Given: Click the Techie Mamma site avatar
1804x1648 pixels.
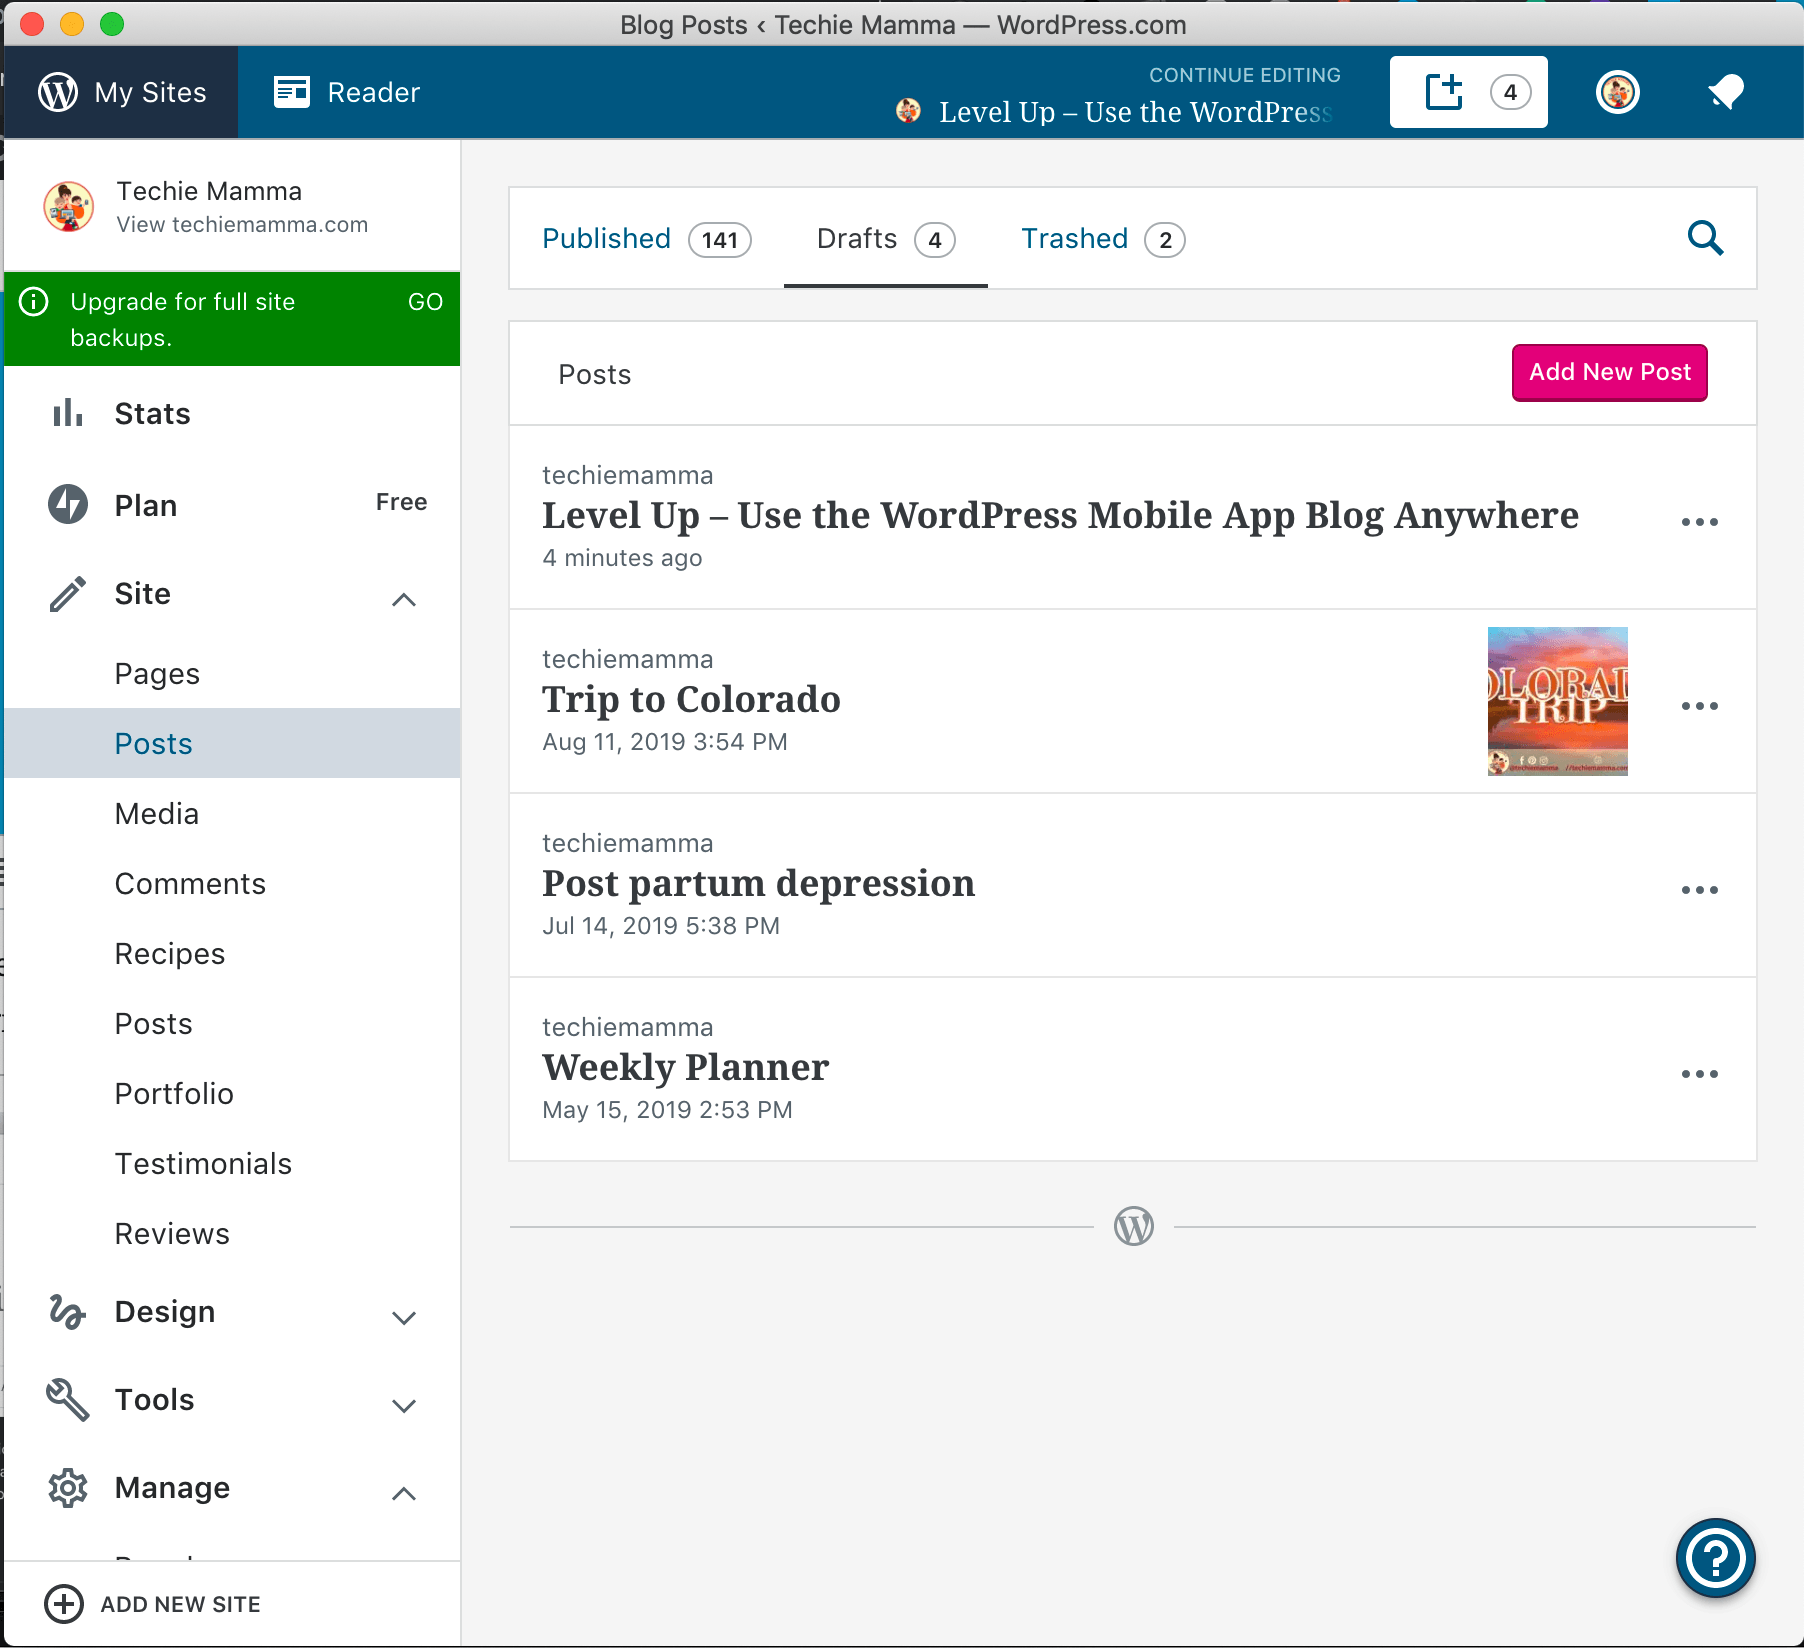Looking at the screenshot, I should (69, 207).
